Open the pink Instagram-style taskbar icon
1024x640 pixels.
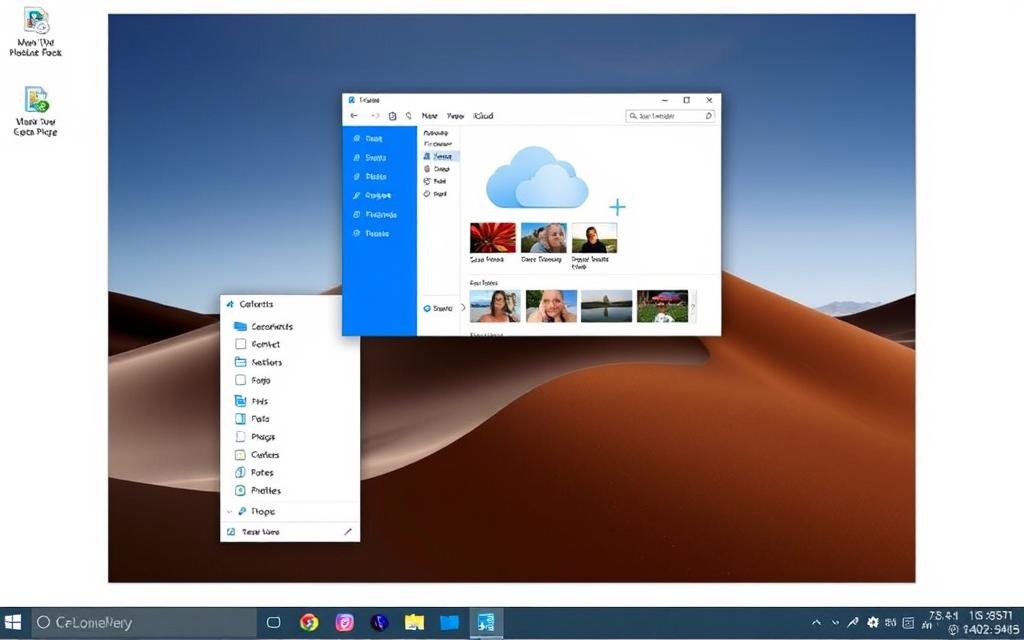(x=344, y=622)
